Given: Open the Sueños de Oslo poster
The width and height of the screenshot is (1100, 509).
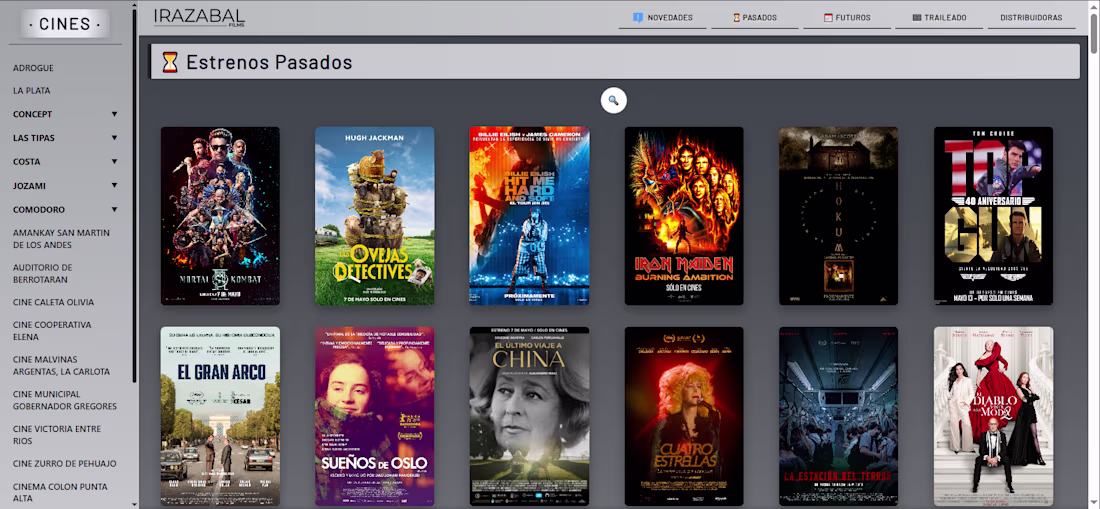Looking at the screenshot, I should click(375, 416).
